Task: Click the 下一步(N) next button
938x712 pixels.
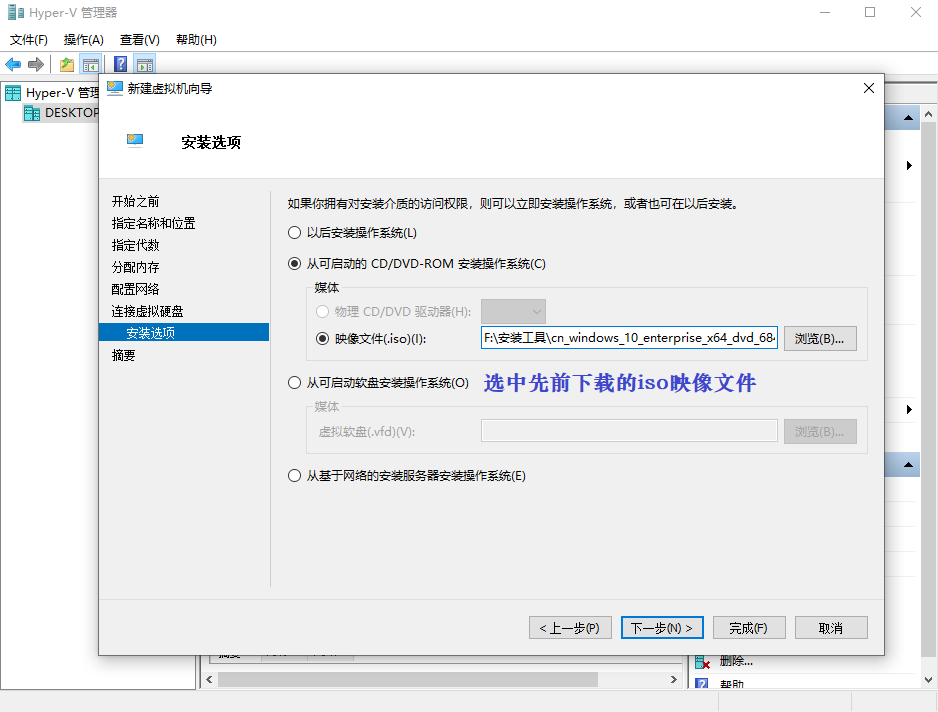Action: pyautogui.click(x=662, y=628)
